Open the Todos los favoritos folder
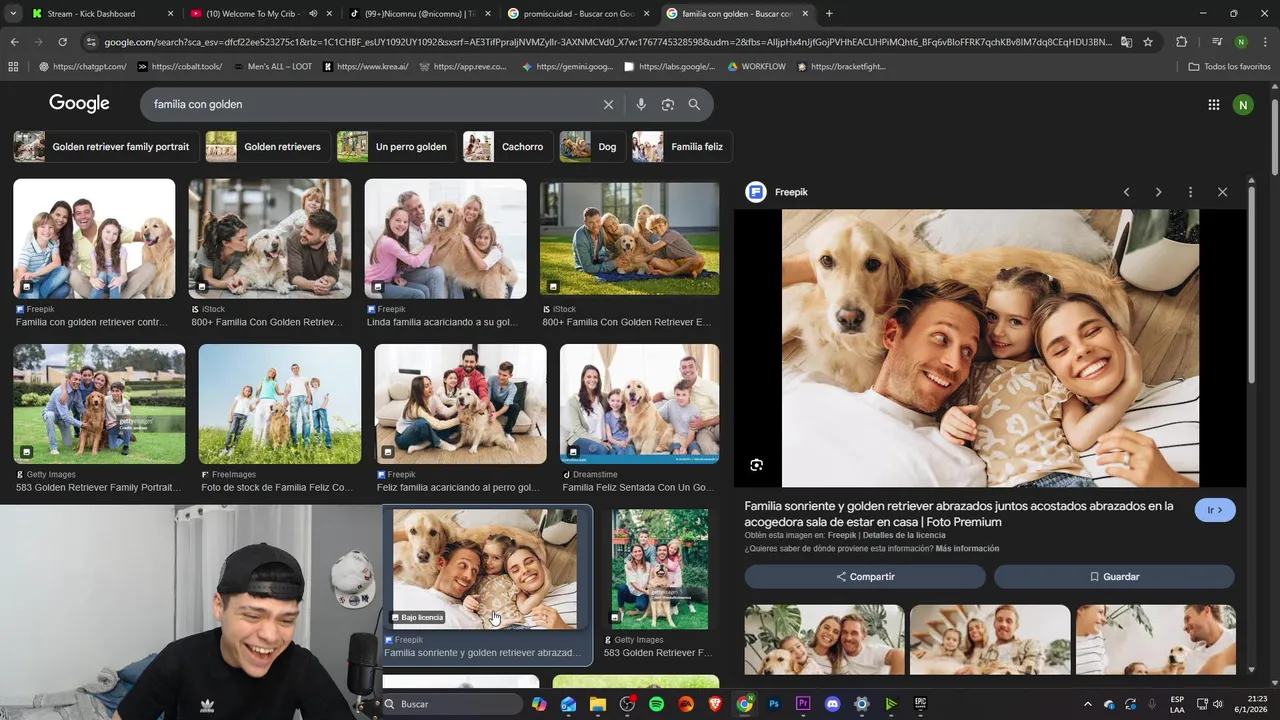Screen dimensions: 1280x720 (1229, 66)
